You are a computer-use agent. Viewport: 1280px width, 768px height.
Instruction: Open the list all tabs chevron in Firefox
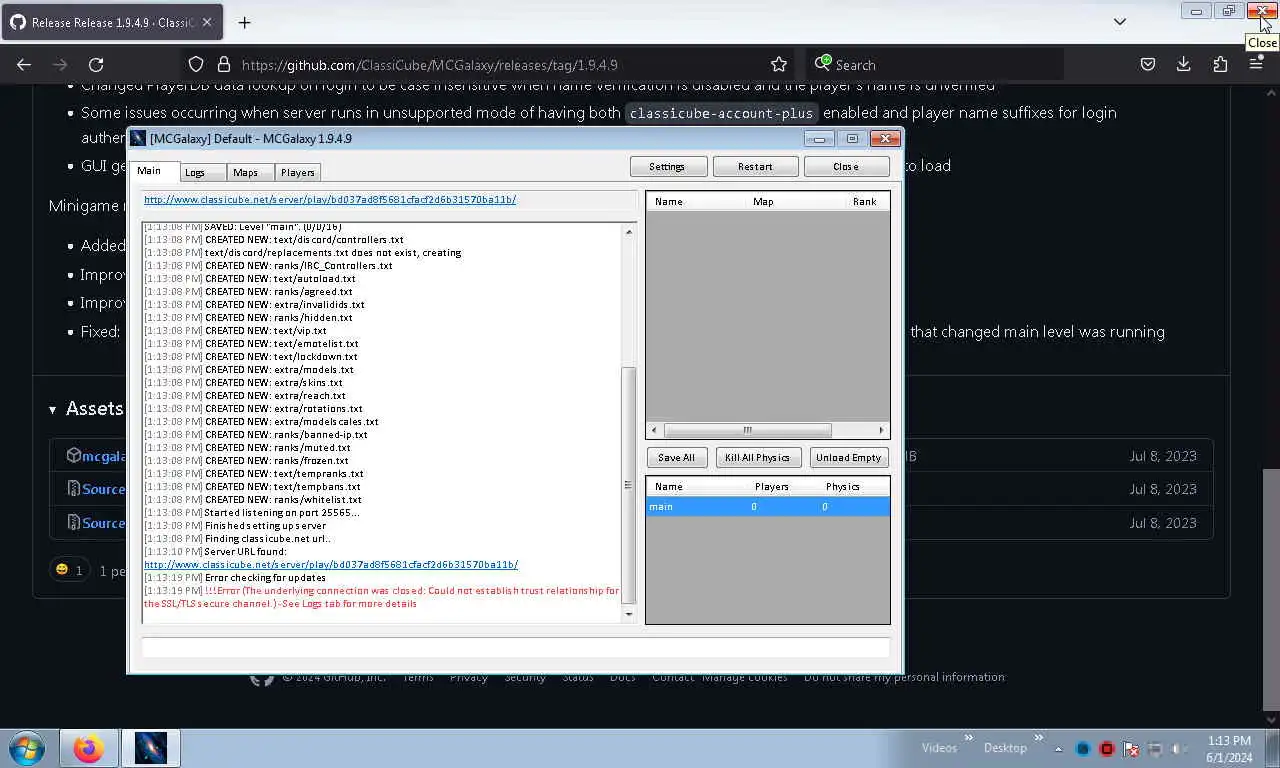coord(1120,21)
